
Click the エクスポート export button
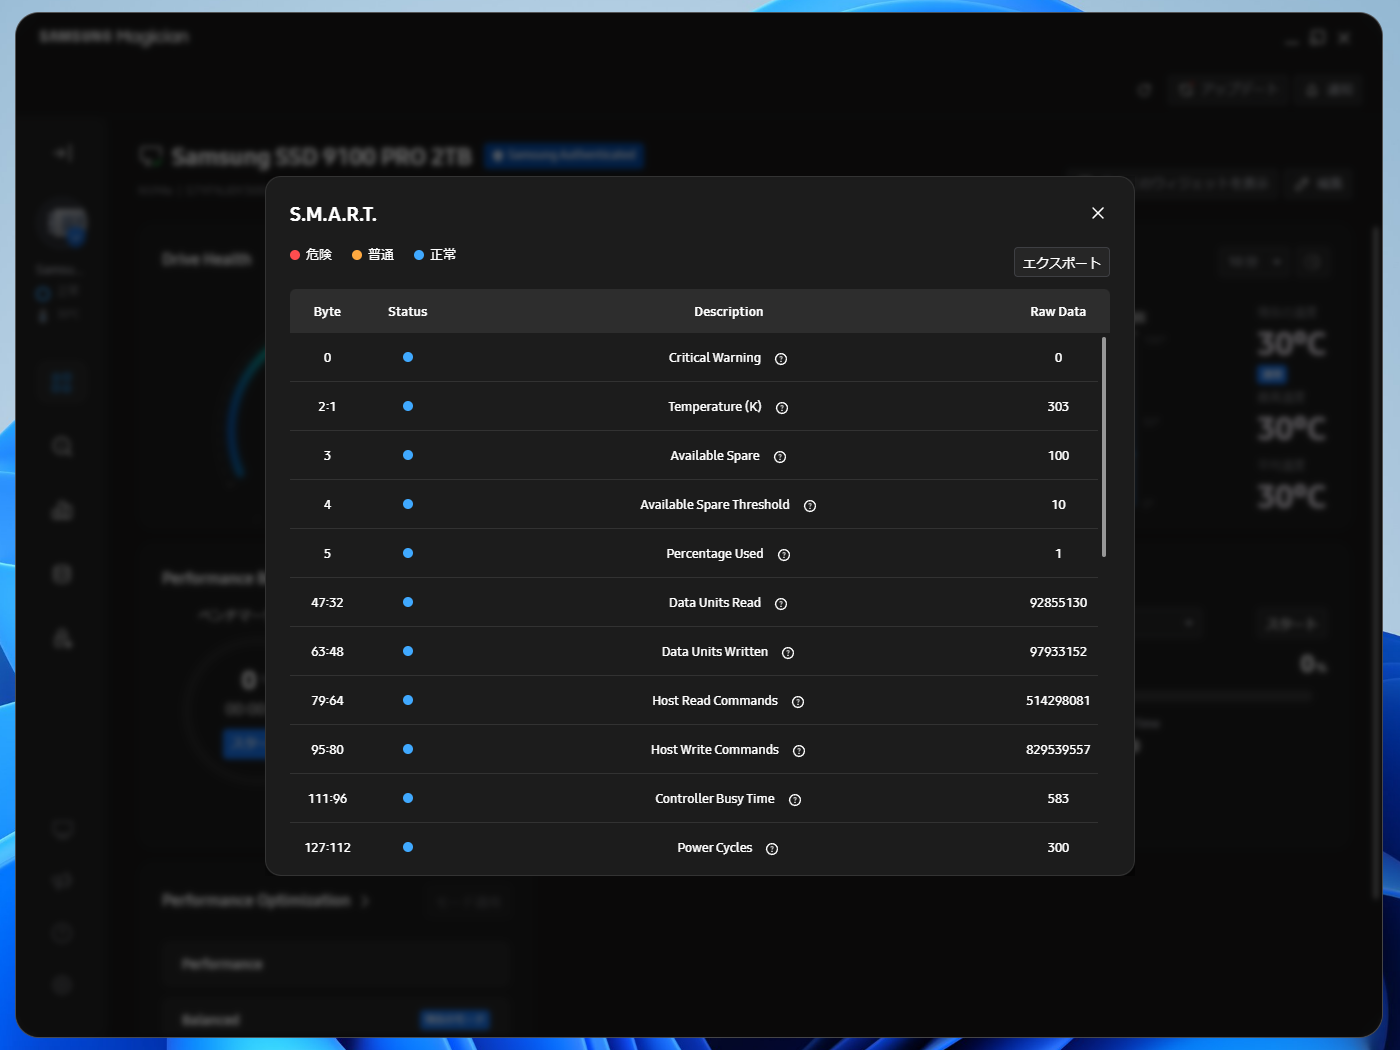(1062, 262)
